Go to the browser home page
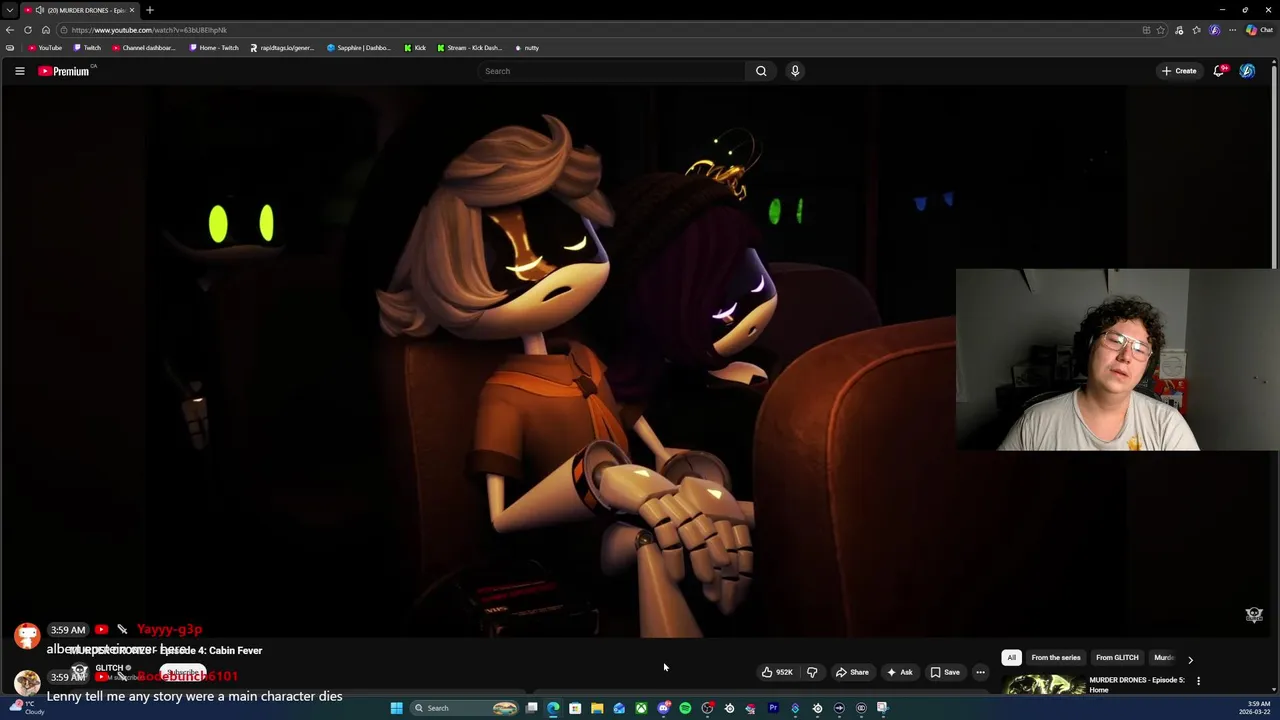The height and width of the screenshot is (720, 1280). click(x=46, y=30)
